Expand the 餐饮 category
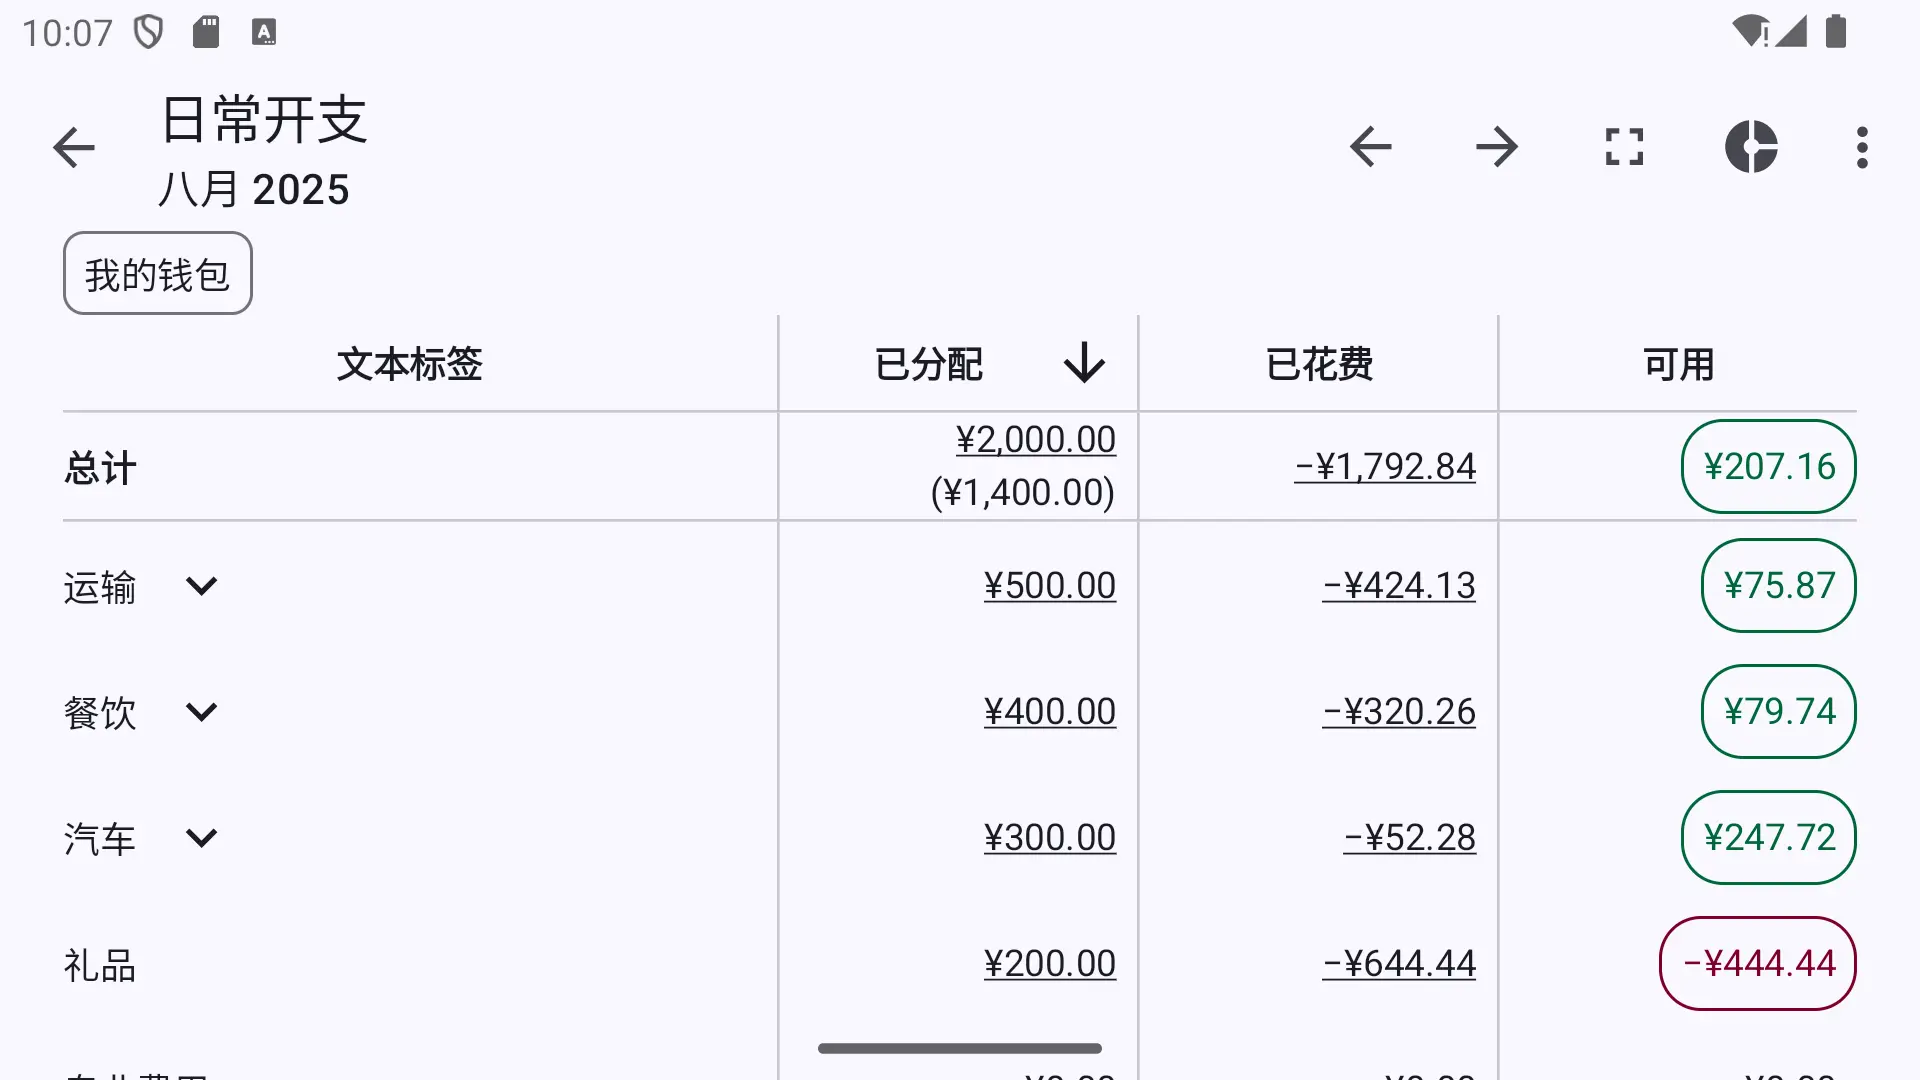Screen dimensions: 1920x1080 tap(201, 712)
